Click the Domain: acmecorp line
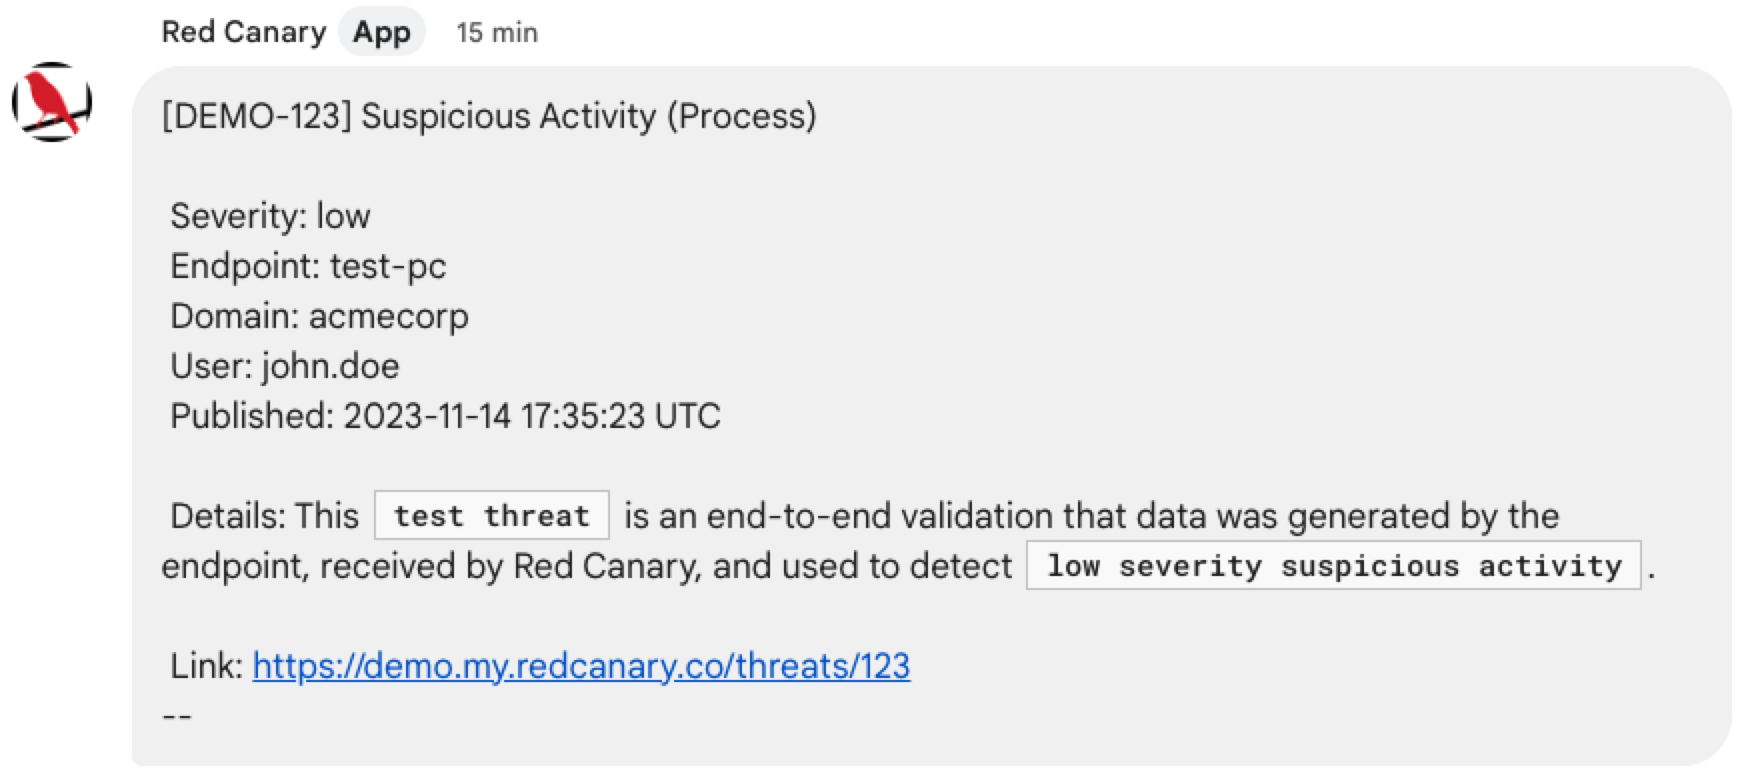The width and height of the screenshot is (1744, 770). click(x=319, y=316)
